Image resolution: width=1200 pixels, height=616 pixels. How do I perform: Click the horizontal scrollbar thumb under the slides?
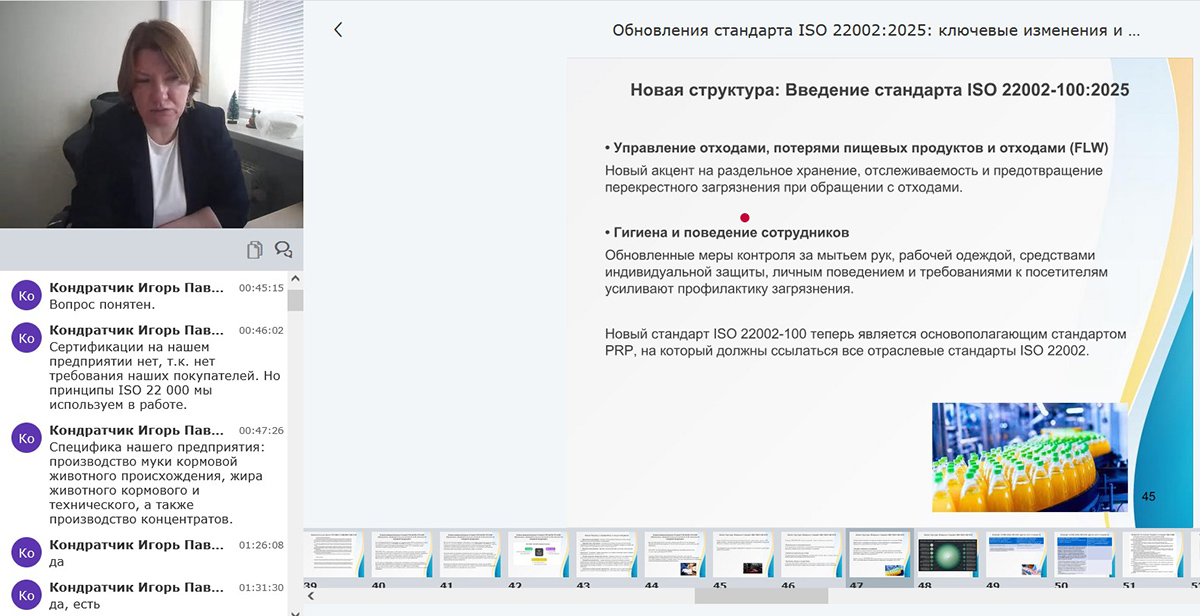click(x=761, y=596)
